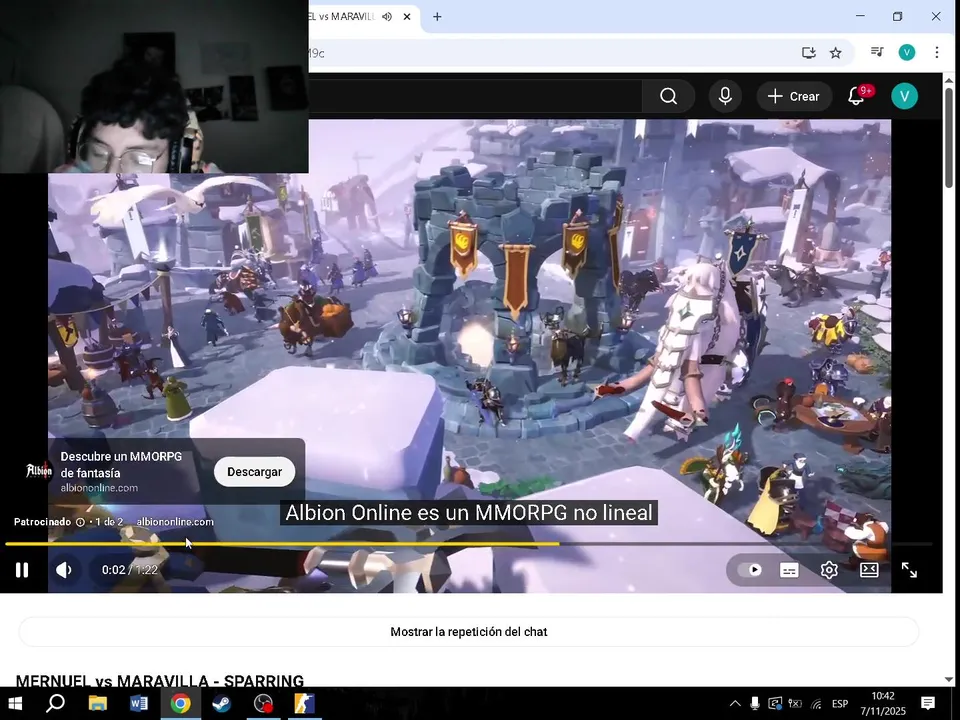Click the display/cast tray icon

click(x=775, y=703)
